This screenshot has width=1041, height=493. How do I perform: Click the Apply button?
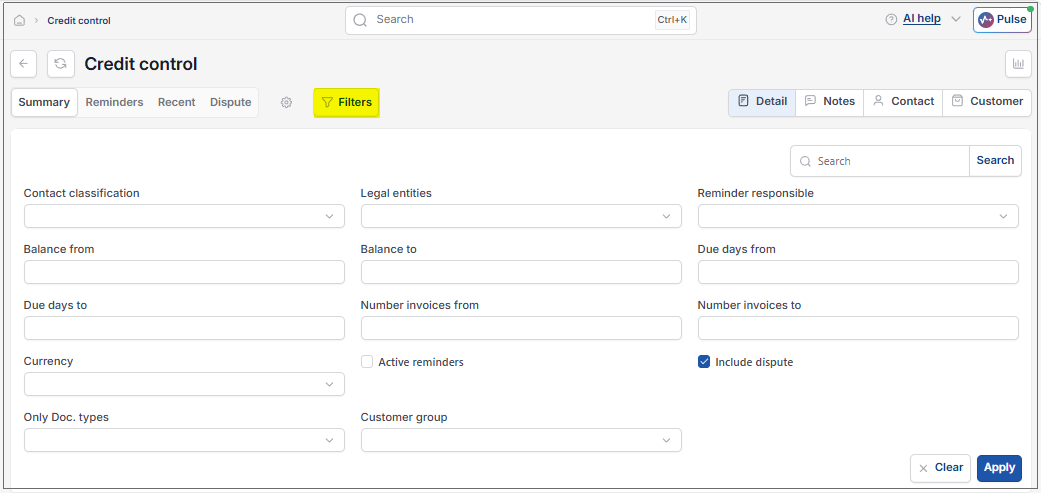[x=999, y=468]
